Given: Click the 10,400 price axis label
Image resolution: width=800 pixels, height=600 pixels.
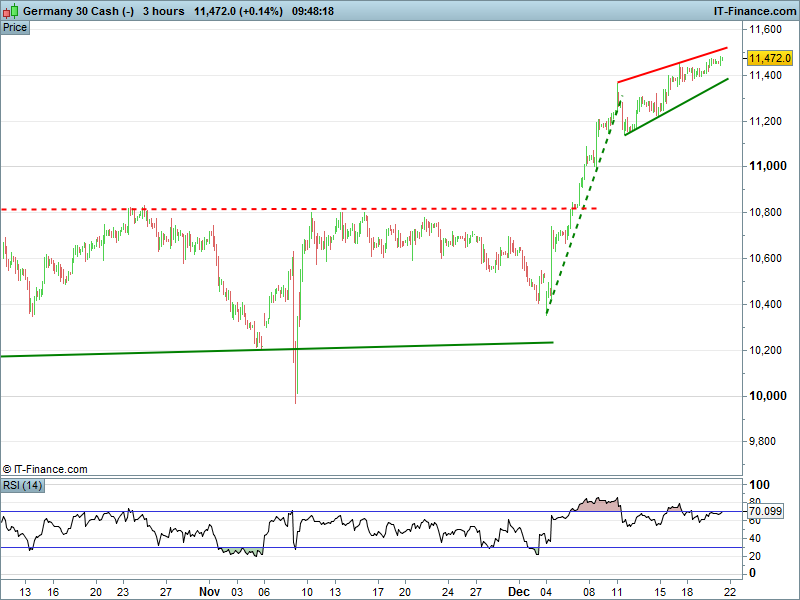Looking at the screenshot, I should (765, 304).
